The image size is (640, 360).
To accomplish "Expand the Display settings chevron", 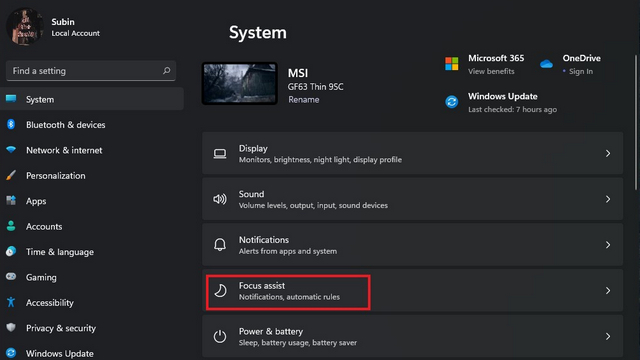I will click(x=608, y=153).
